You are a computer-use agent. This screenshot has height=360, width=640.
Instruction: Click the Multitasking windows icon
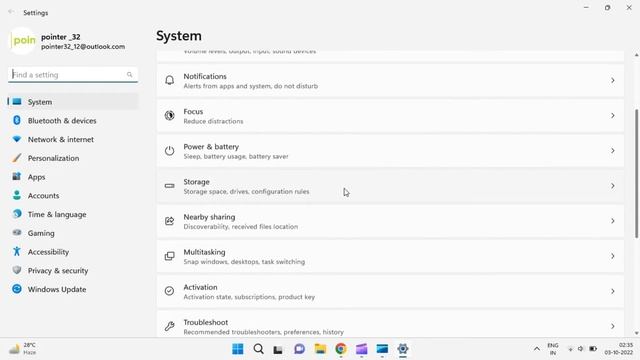pos(169,256)
